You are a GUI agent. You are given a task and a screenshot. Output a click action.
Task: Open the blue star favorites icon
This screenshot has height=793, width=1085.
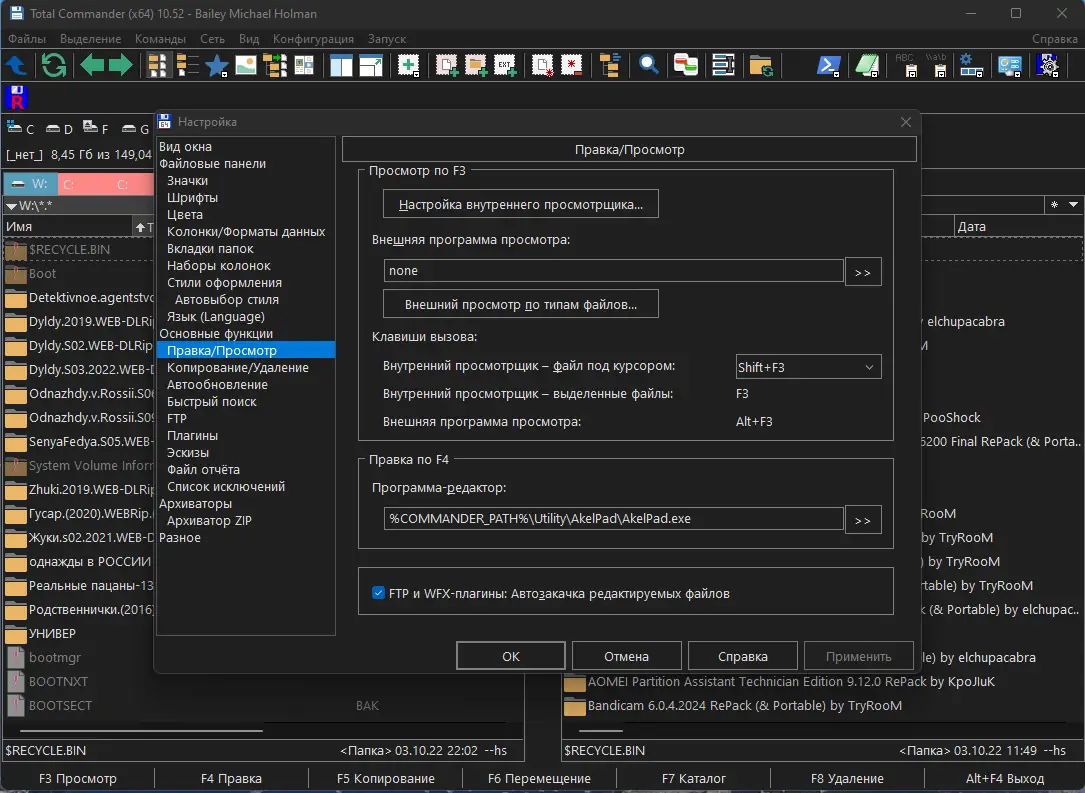click(217, 66)
